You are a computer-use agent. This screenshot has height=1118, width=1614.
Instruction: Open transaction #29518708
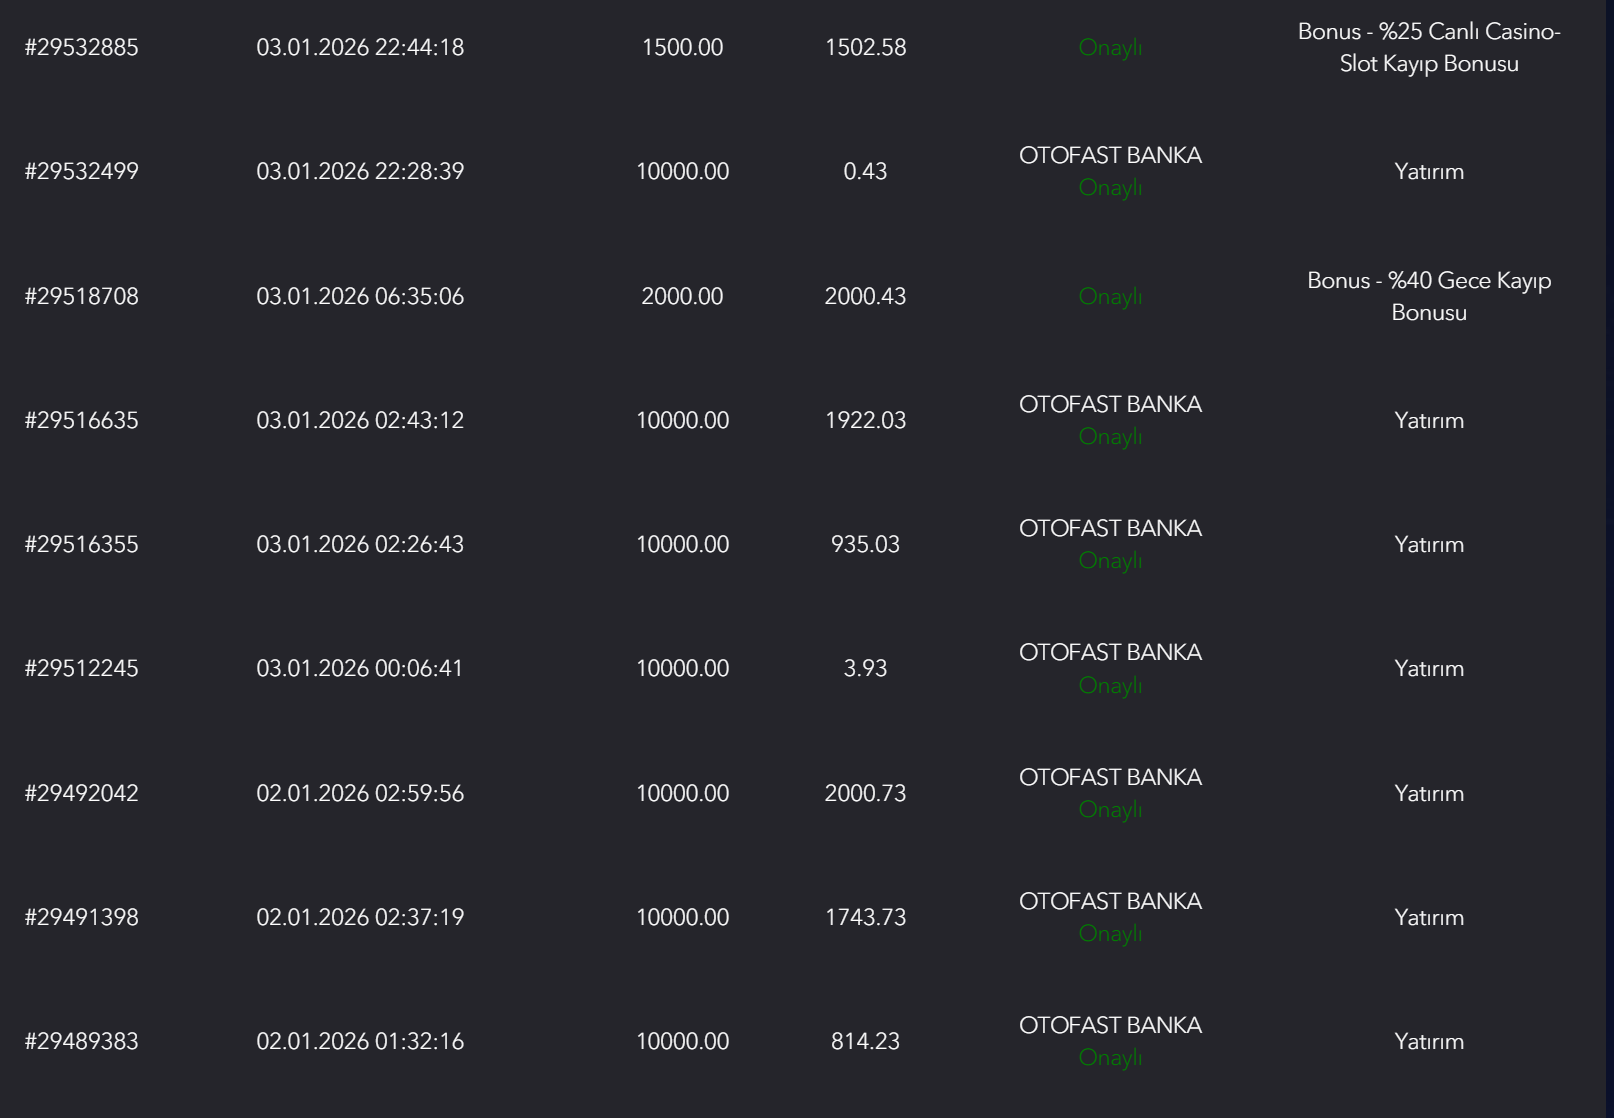pos(81,296)
